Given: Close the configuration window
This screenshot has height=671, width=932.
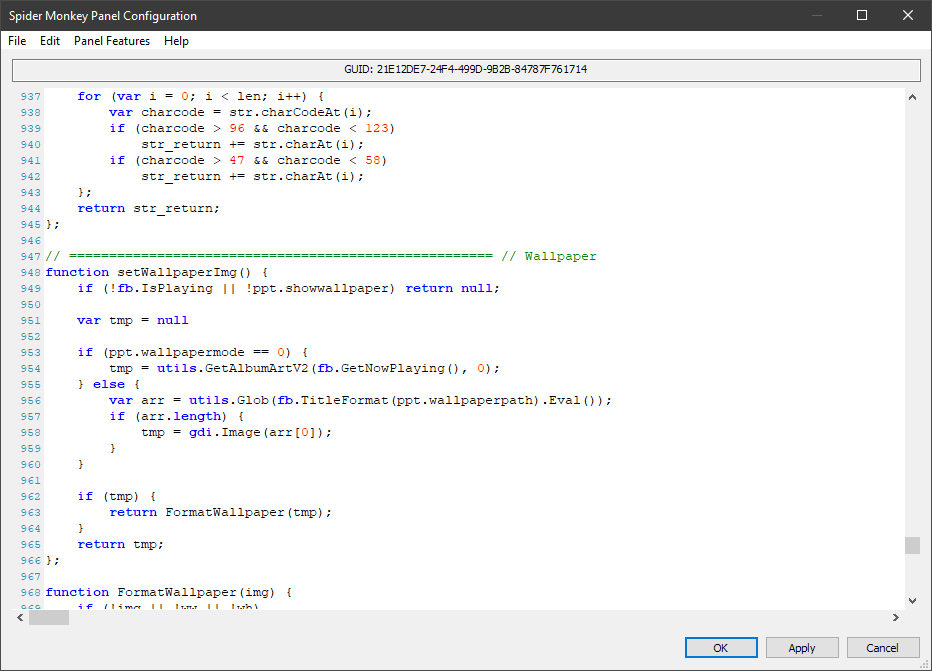Looking at the screenshot, I should coord(908,15).
